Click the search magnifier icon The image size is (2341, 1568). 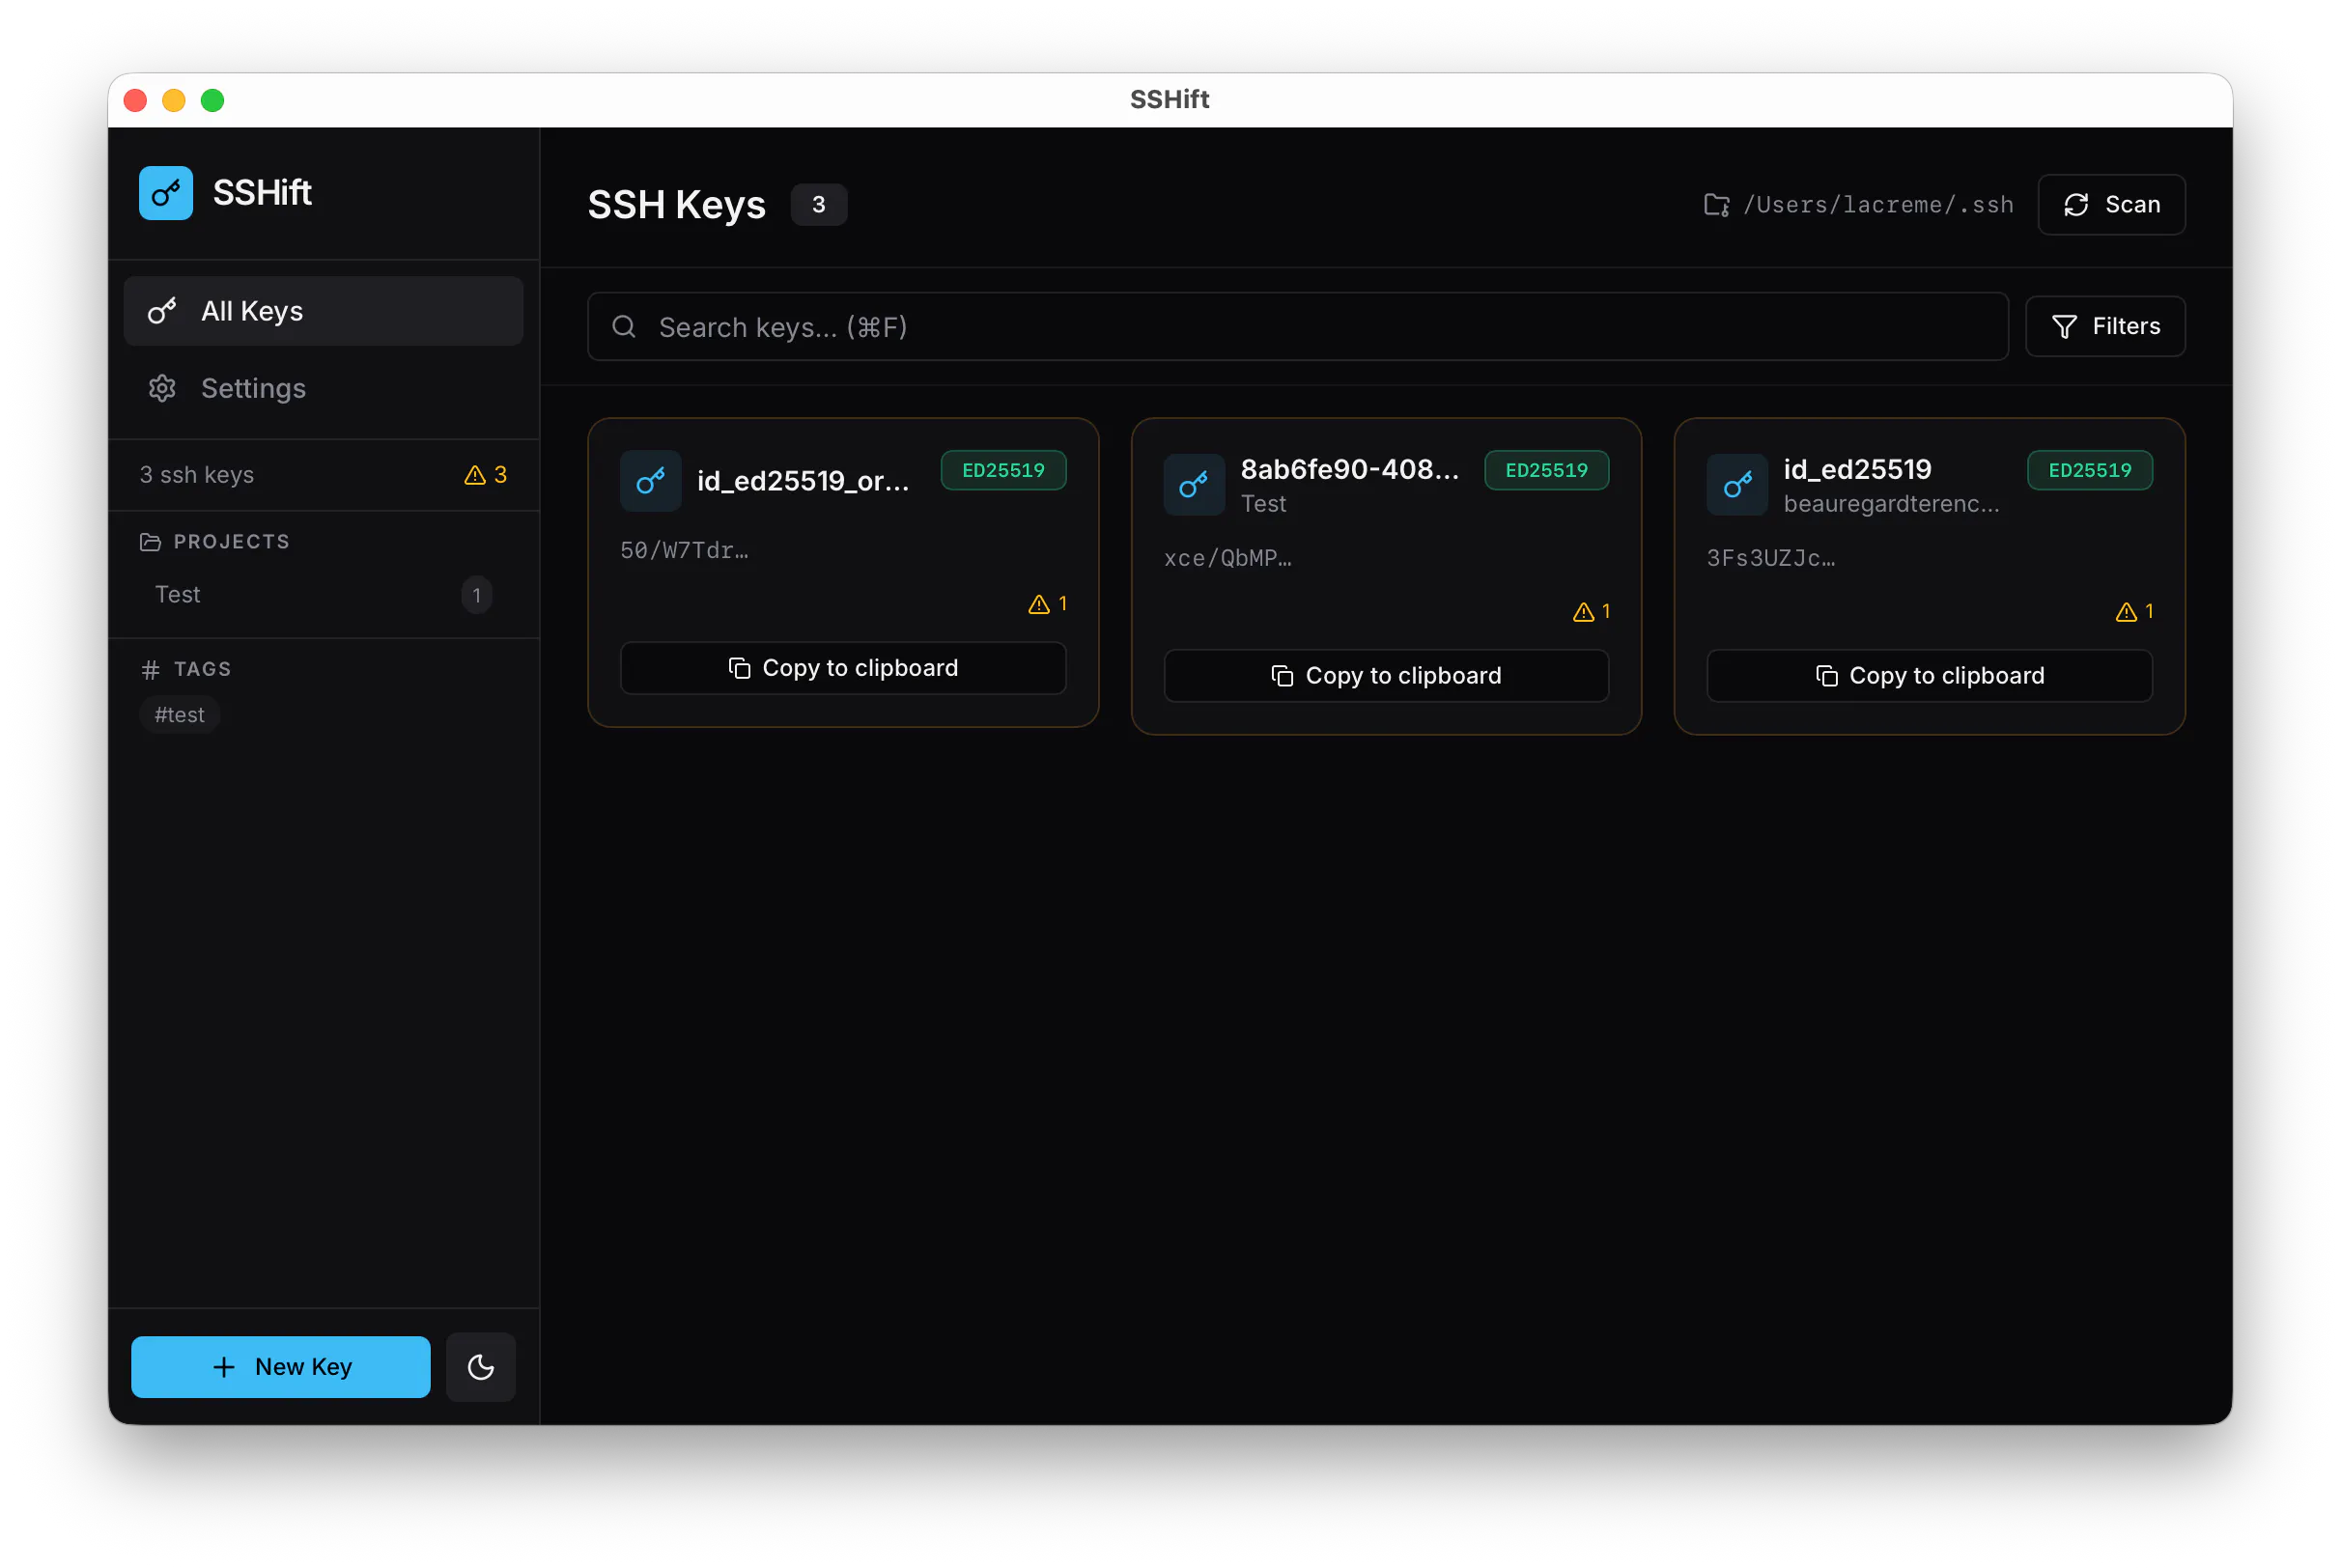click(624, 327)
